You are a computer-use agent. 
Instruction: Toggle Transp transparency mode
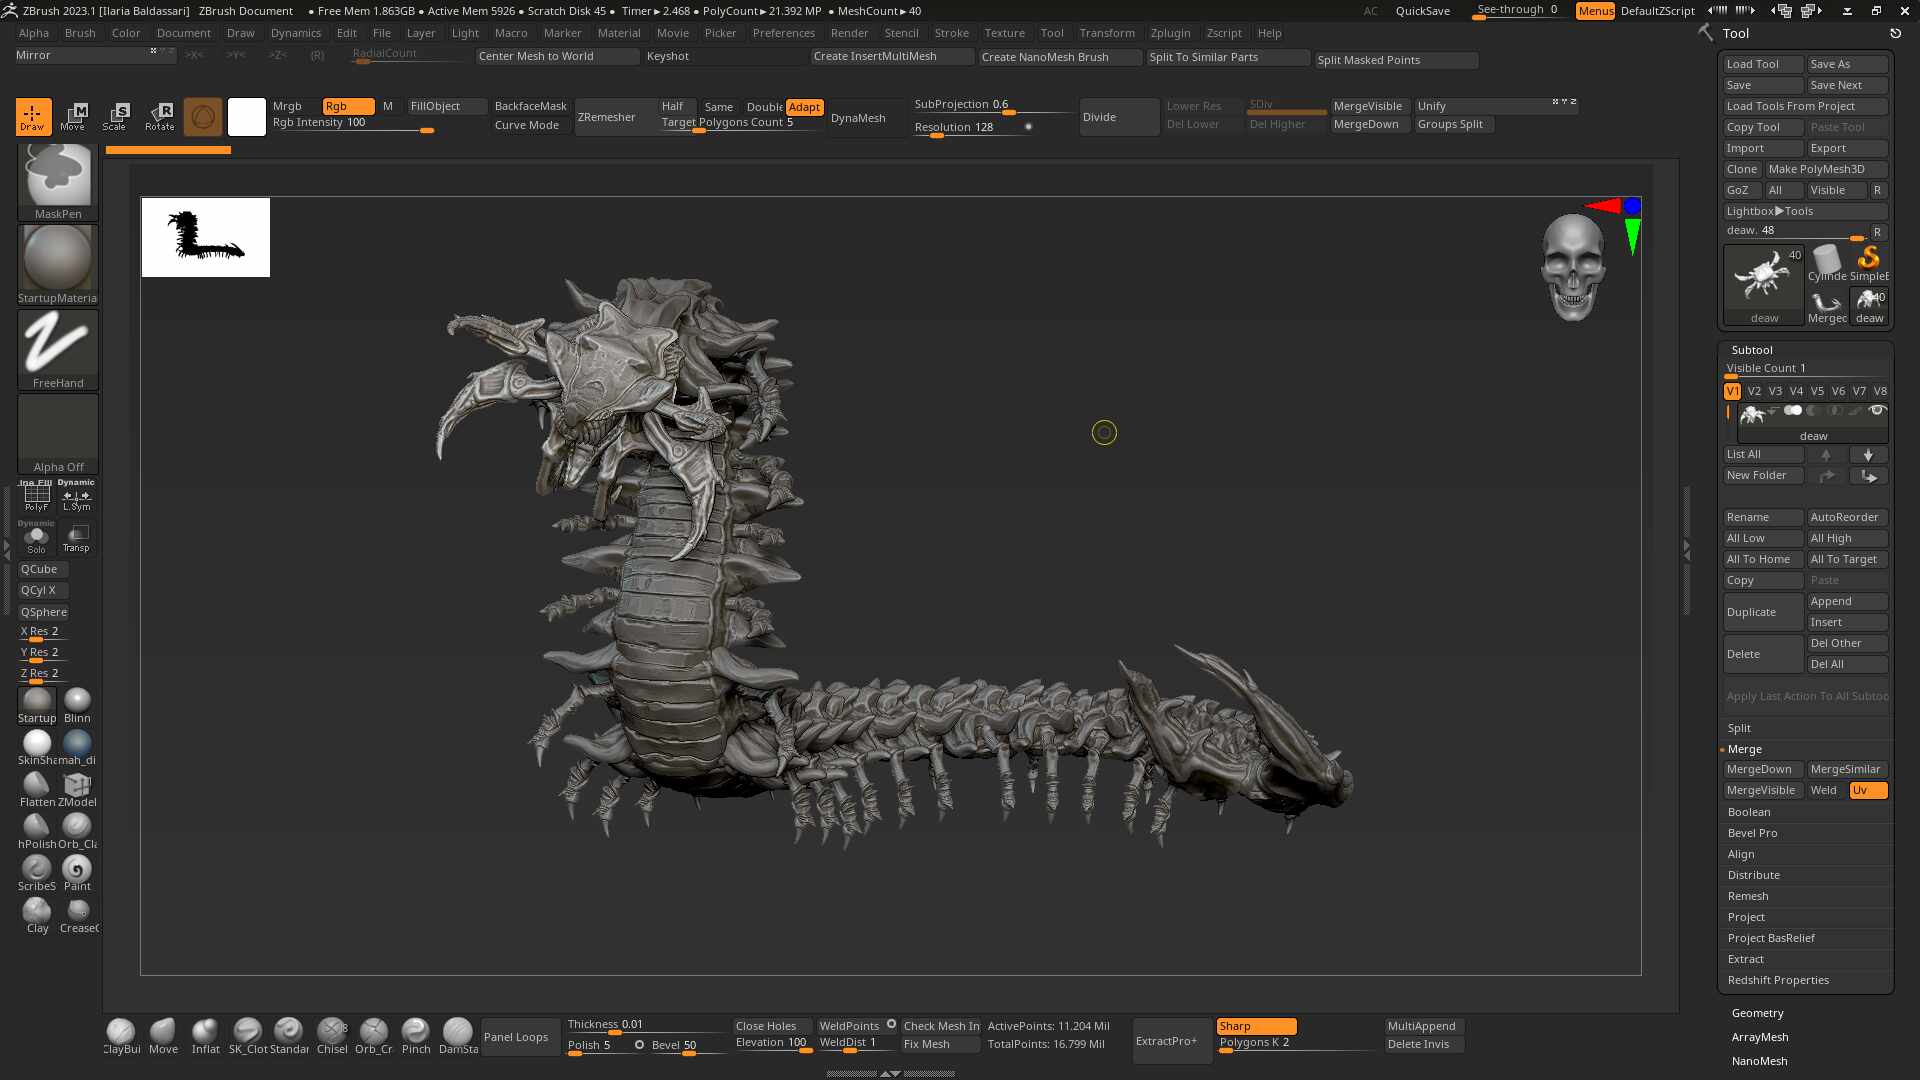tap(76, 539)
